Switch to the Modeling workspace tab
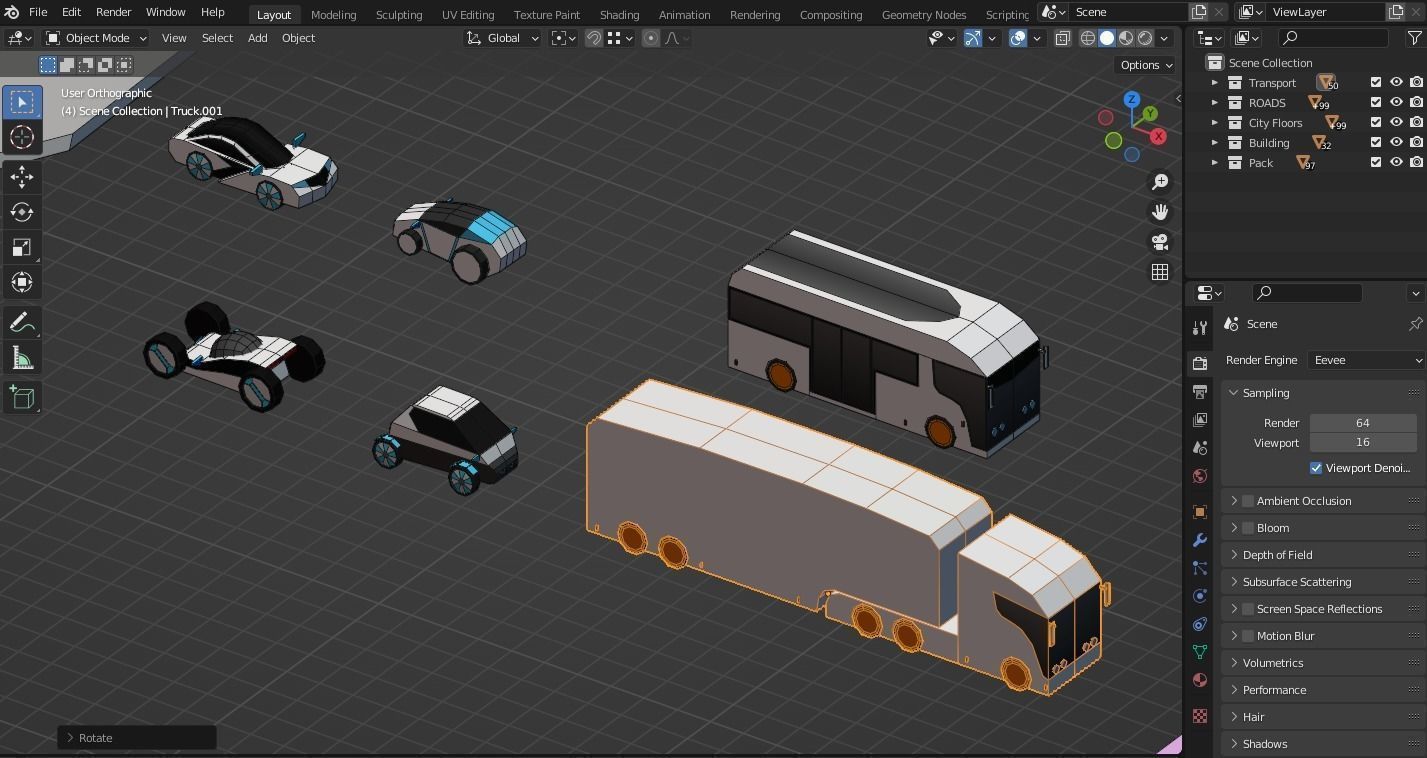 tap(333, 14)
